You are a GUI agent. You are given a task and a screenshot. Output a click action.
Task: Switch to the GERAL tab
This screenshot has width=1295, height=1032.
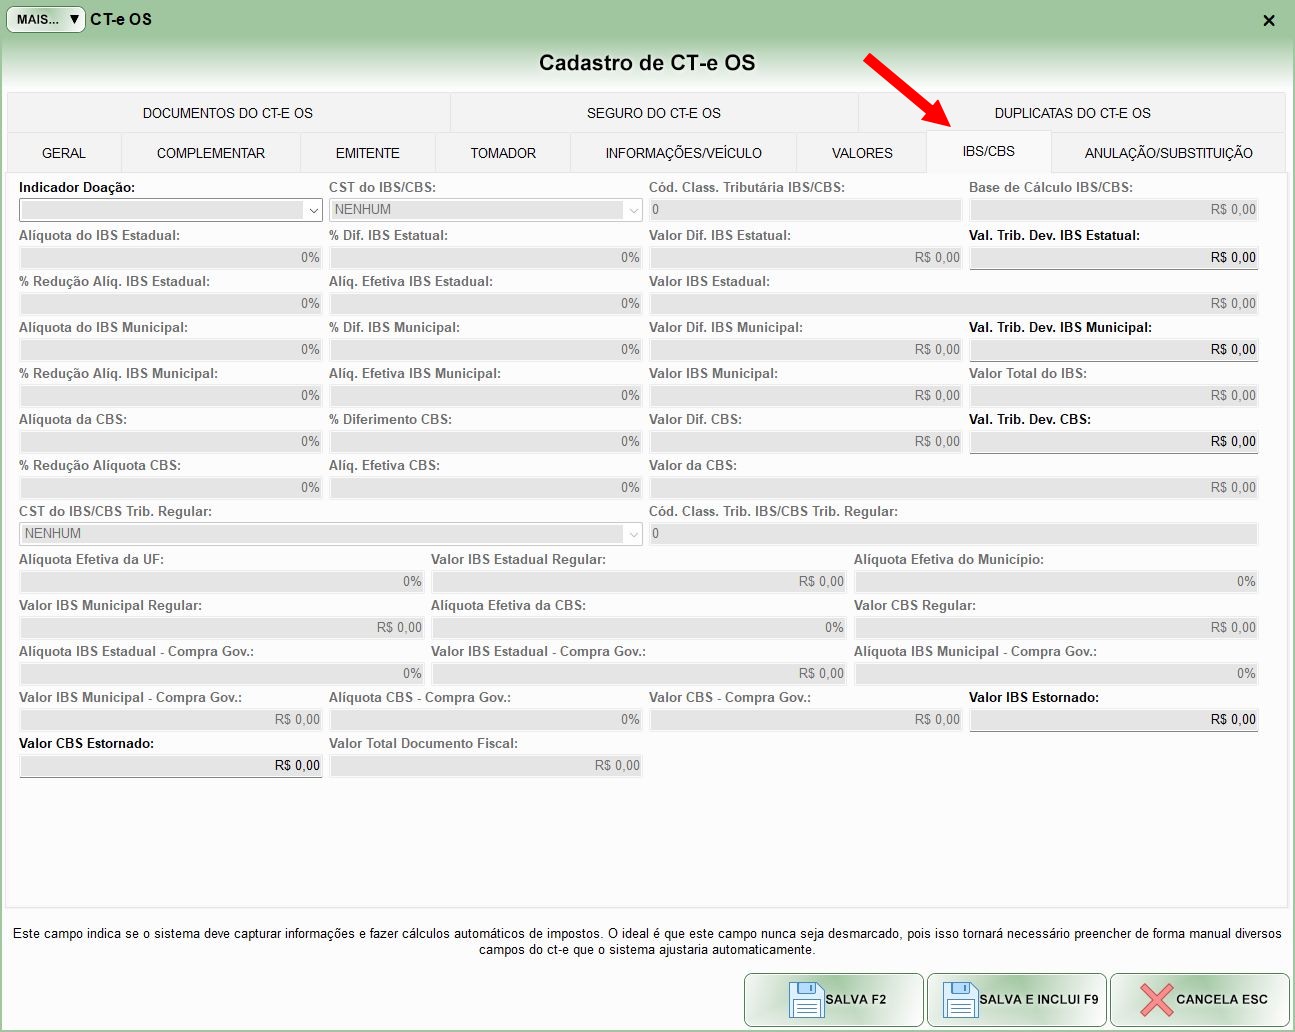pyautogui.click(x=64, y=153)
